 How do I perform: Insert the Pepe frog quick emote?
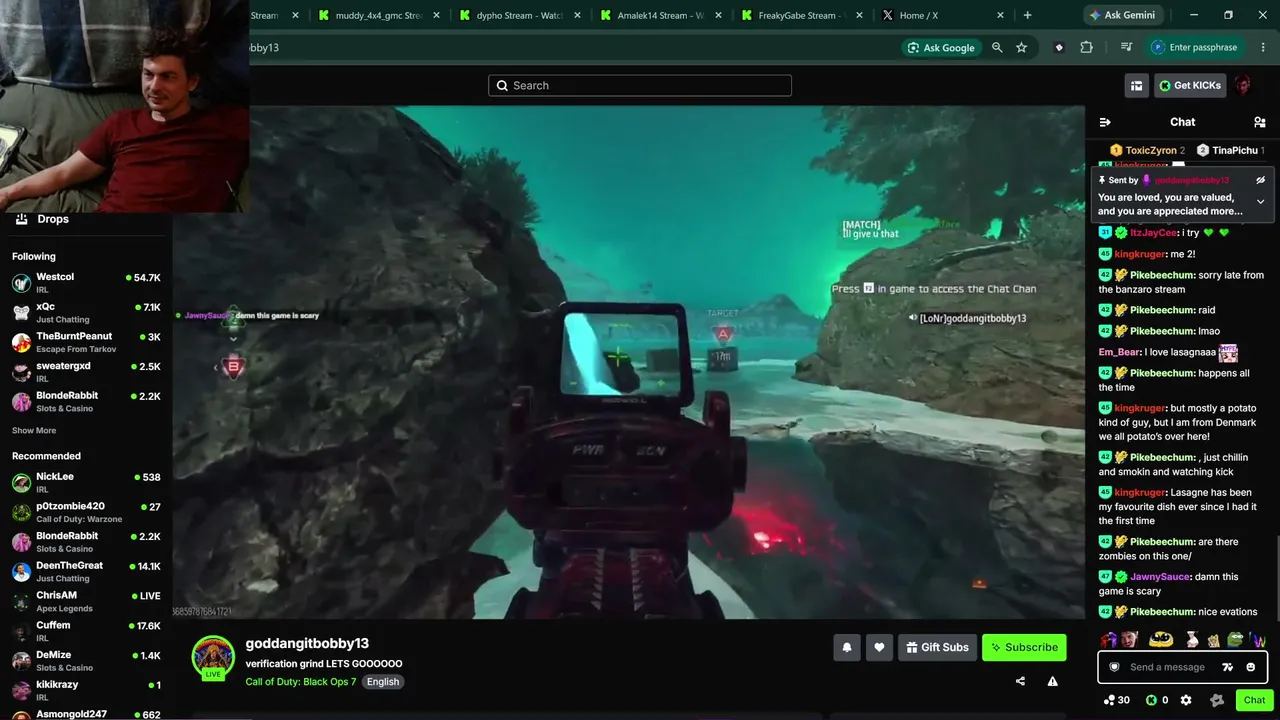1236,639
